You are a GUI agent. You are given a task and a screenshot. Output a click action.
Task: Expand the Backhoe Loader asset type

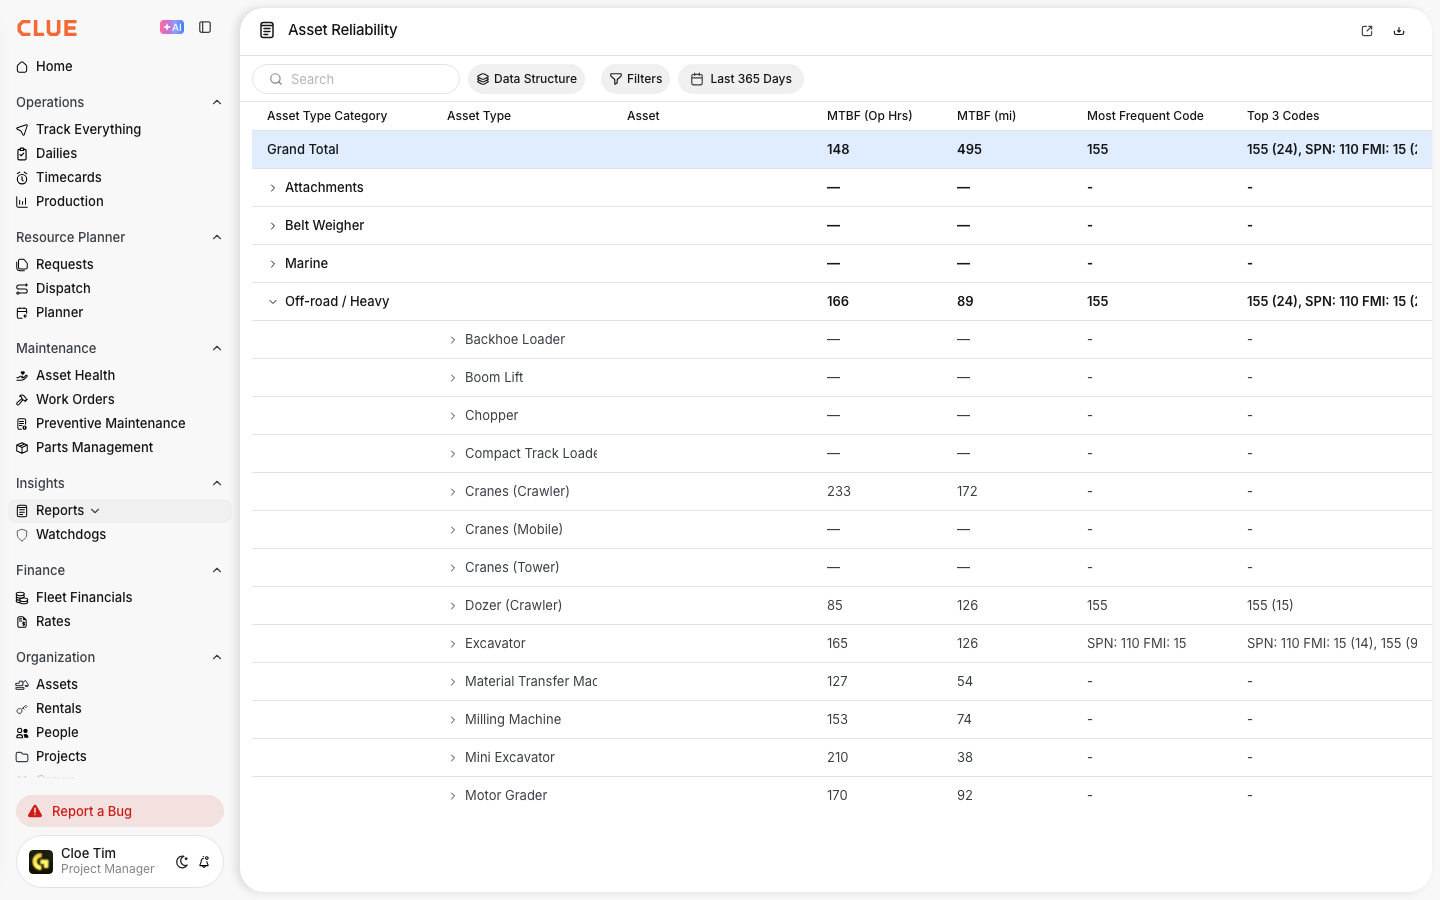click(453, 340)
